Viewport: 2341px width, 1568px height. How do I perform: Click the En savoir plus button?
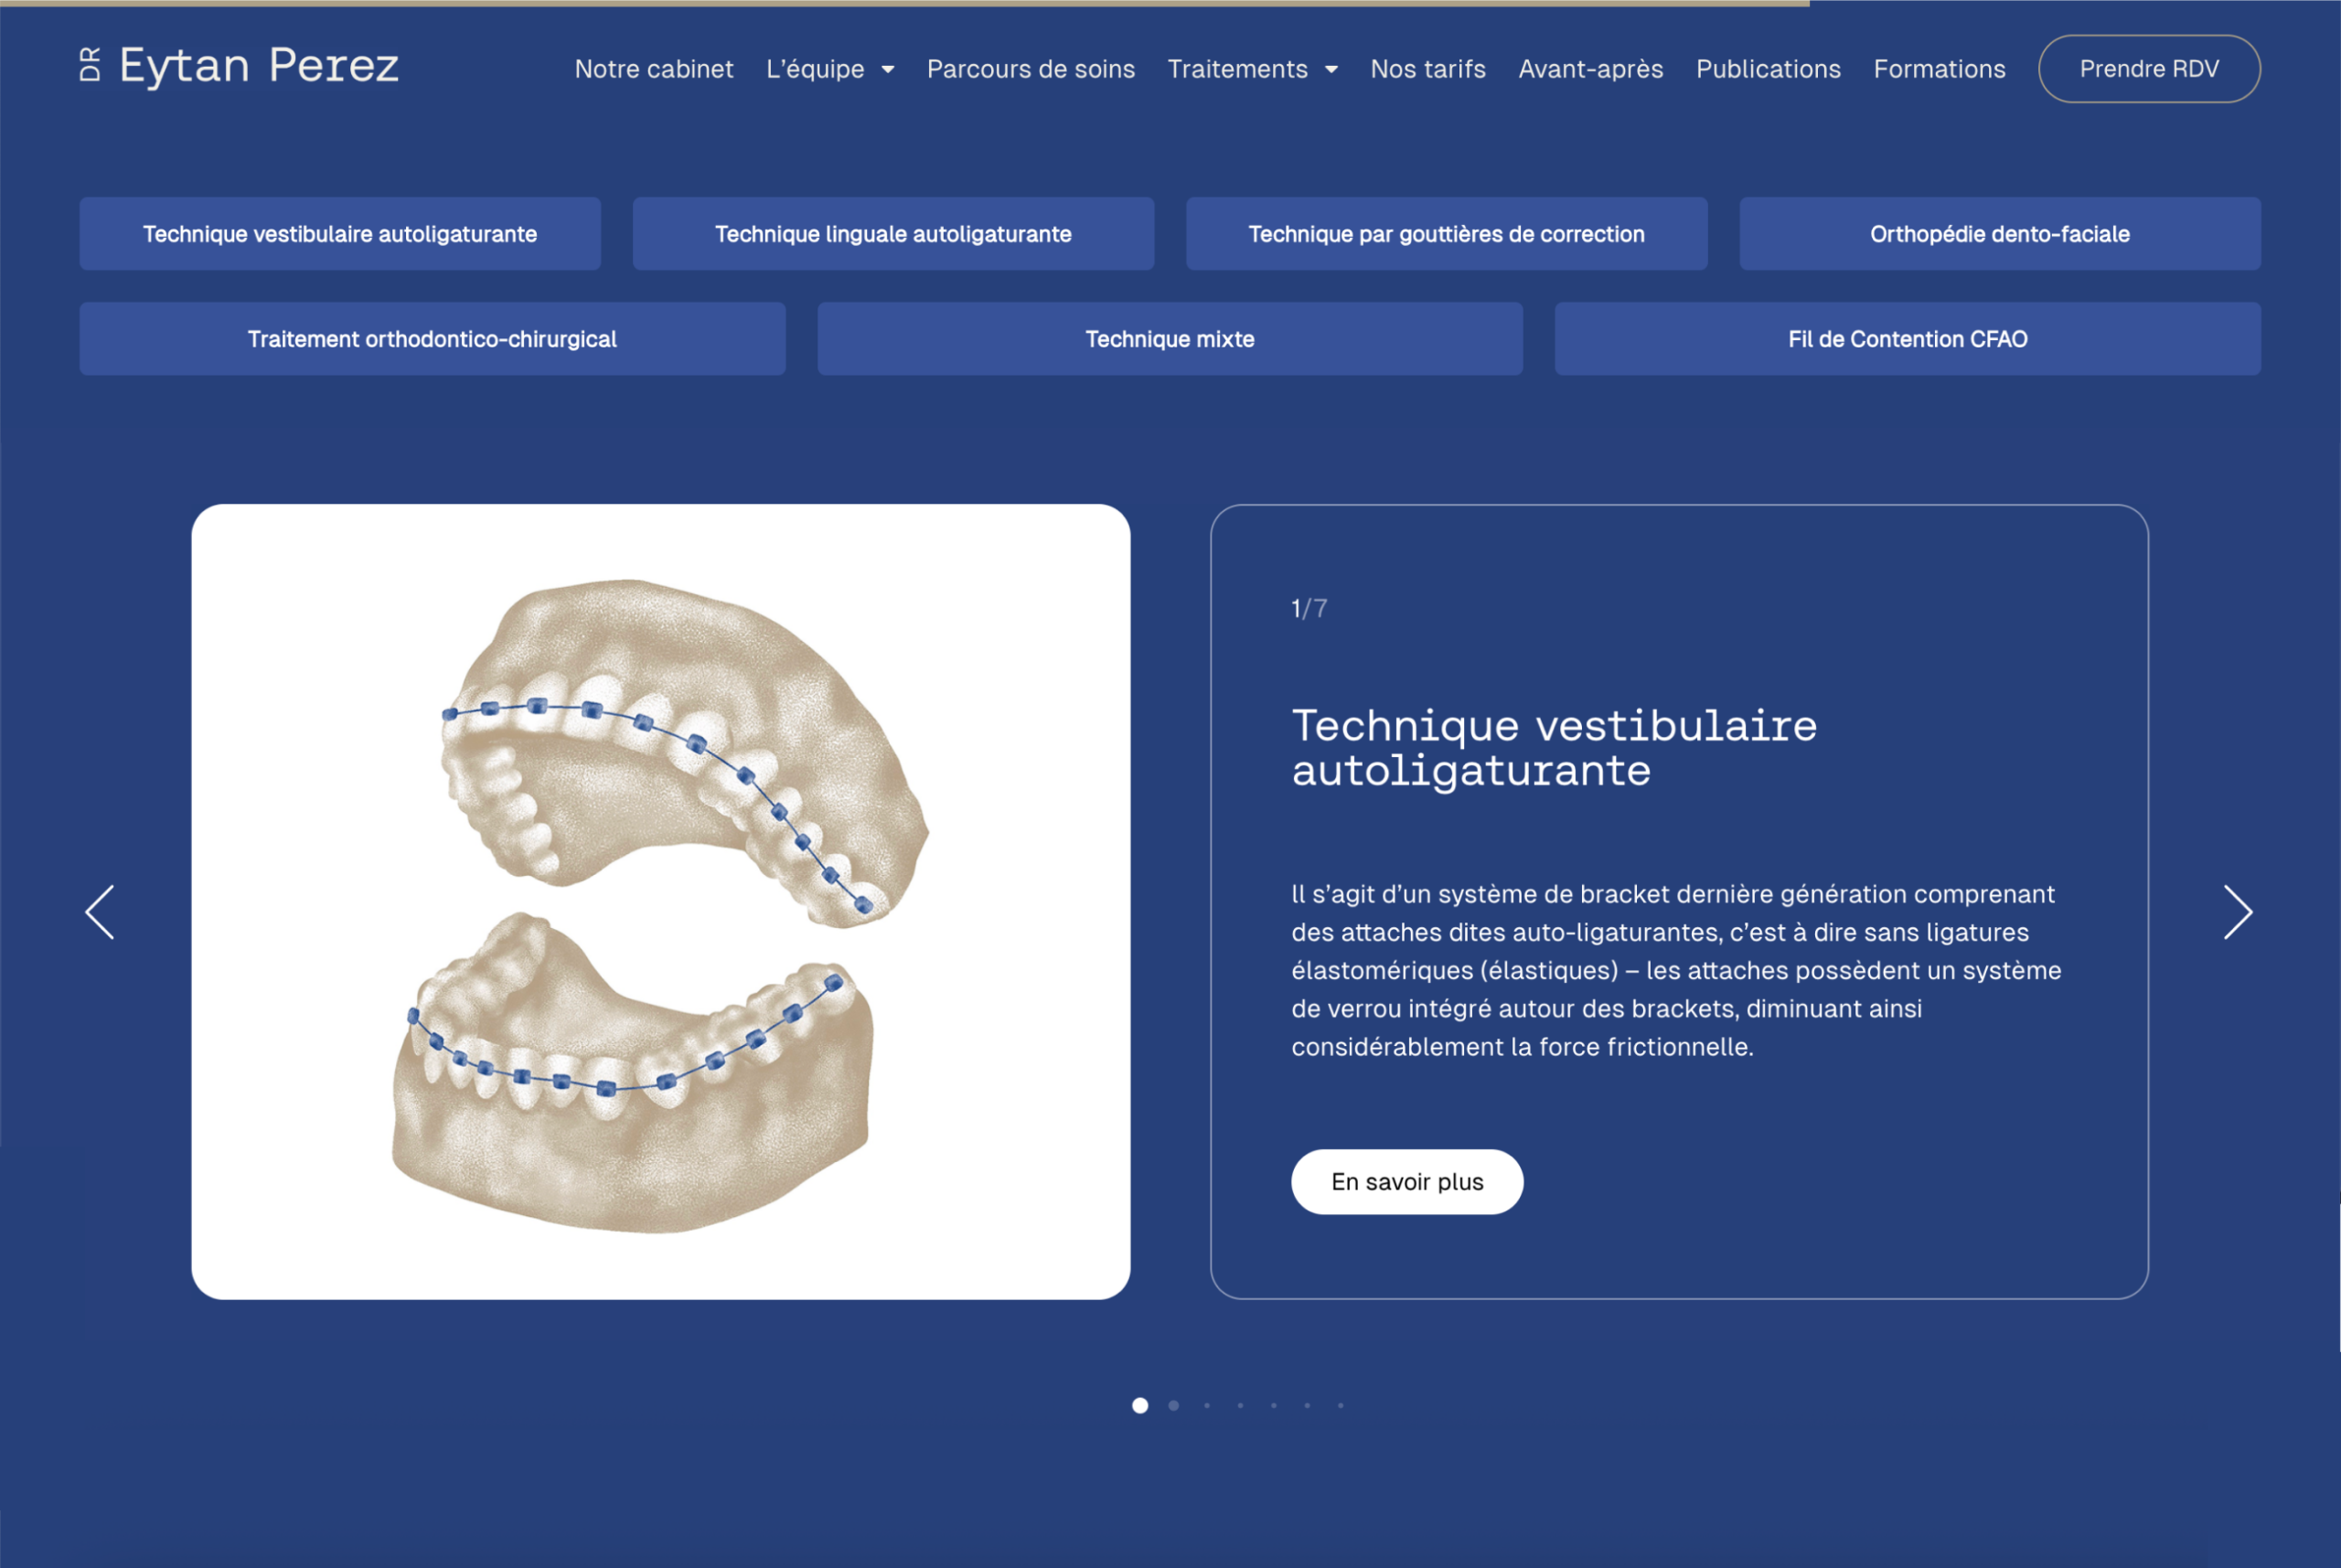coord(1406,1181)
